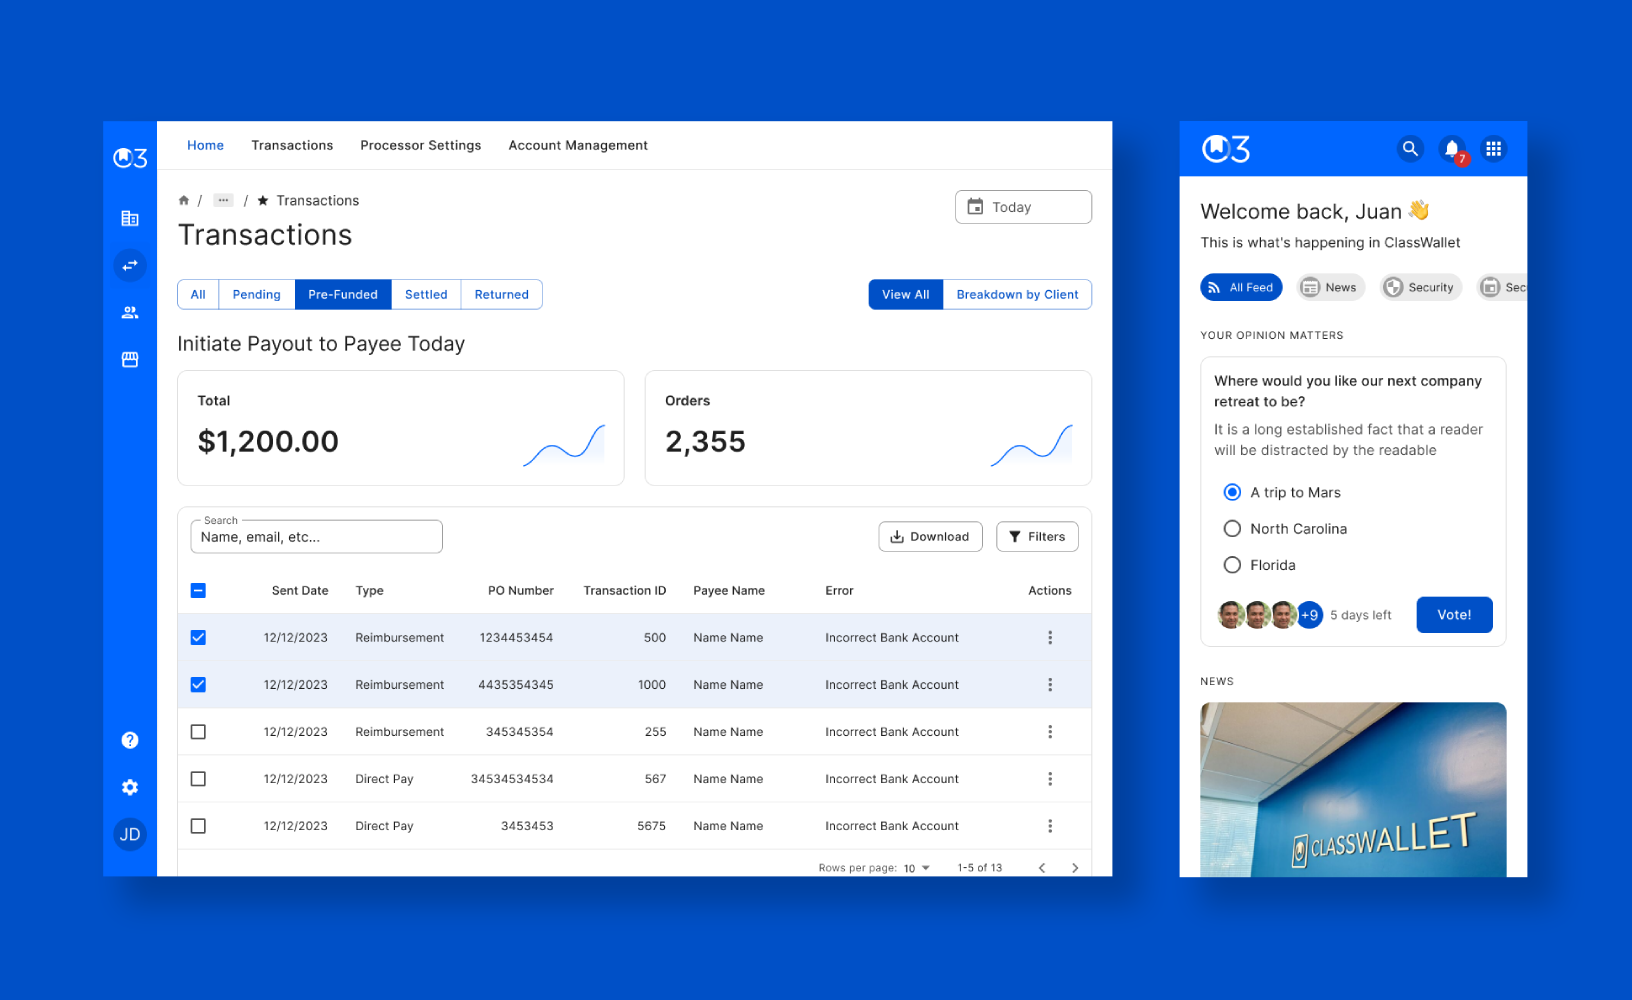Toggle the select-all checkbox in table header
The image size is (1632, 1000).
coord(198,591)
